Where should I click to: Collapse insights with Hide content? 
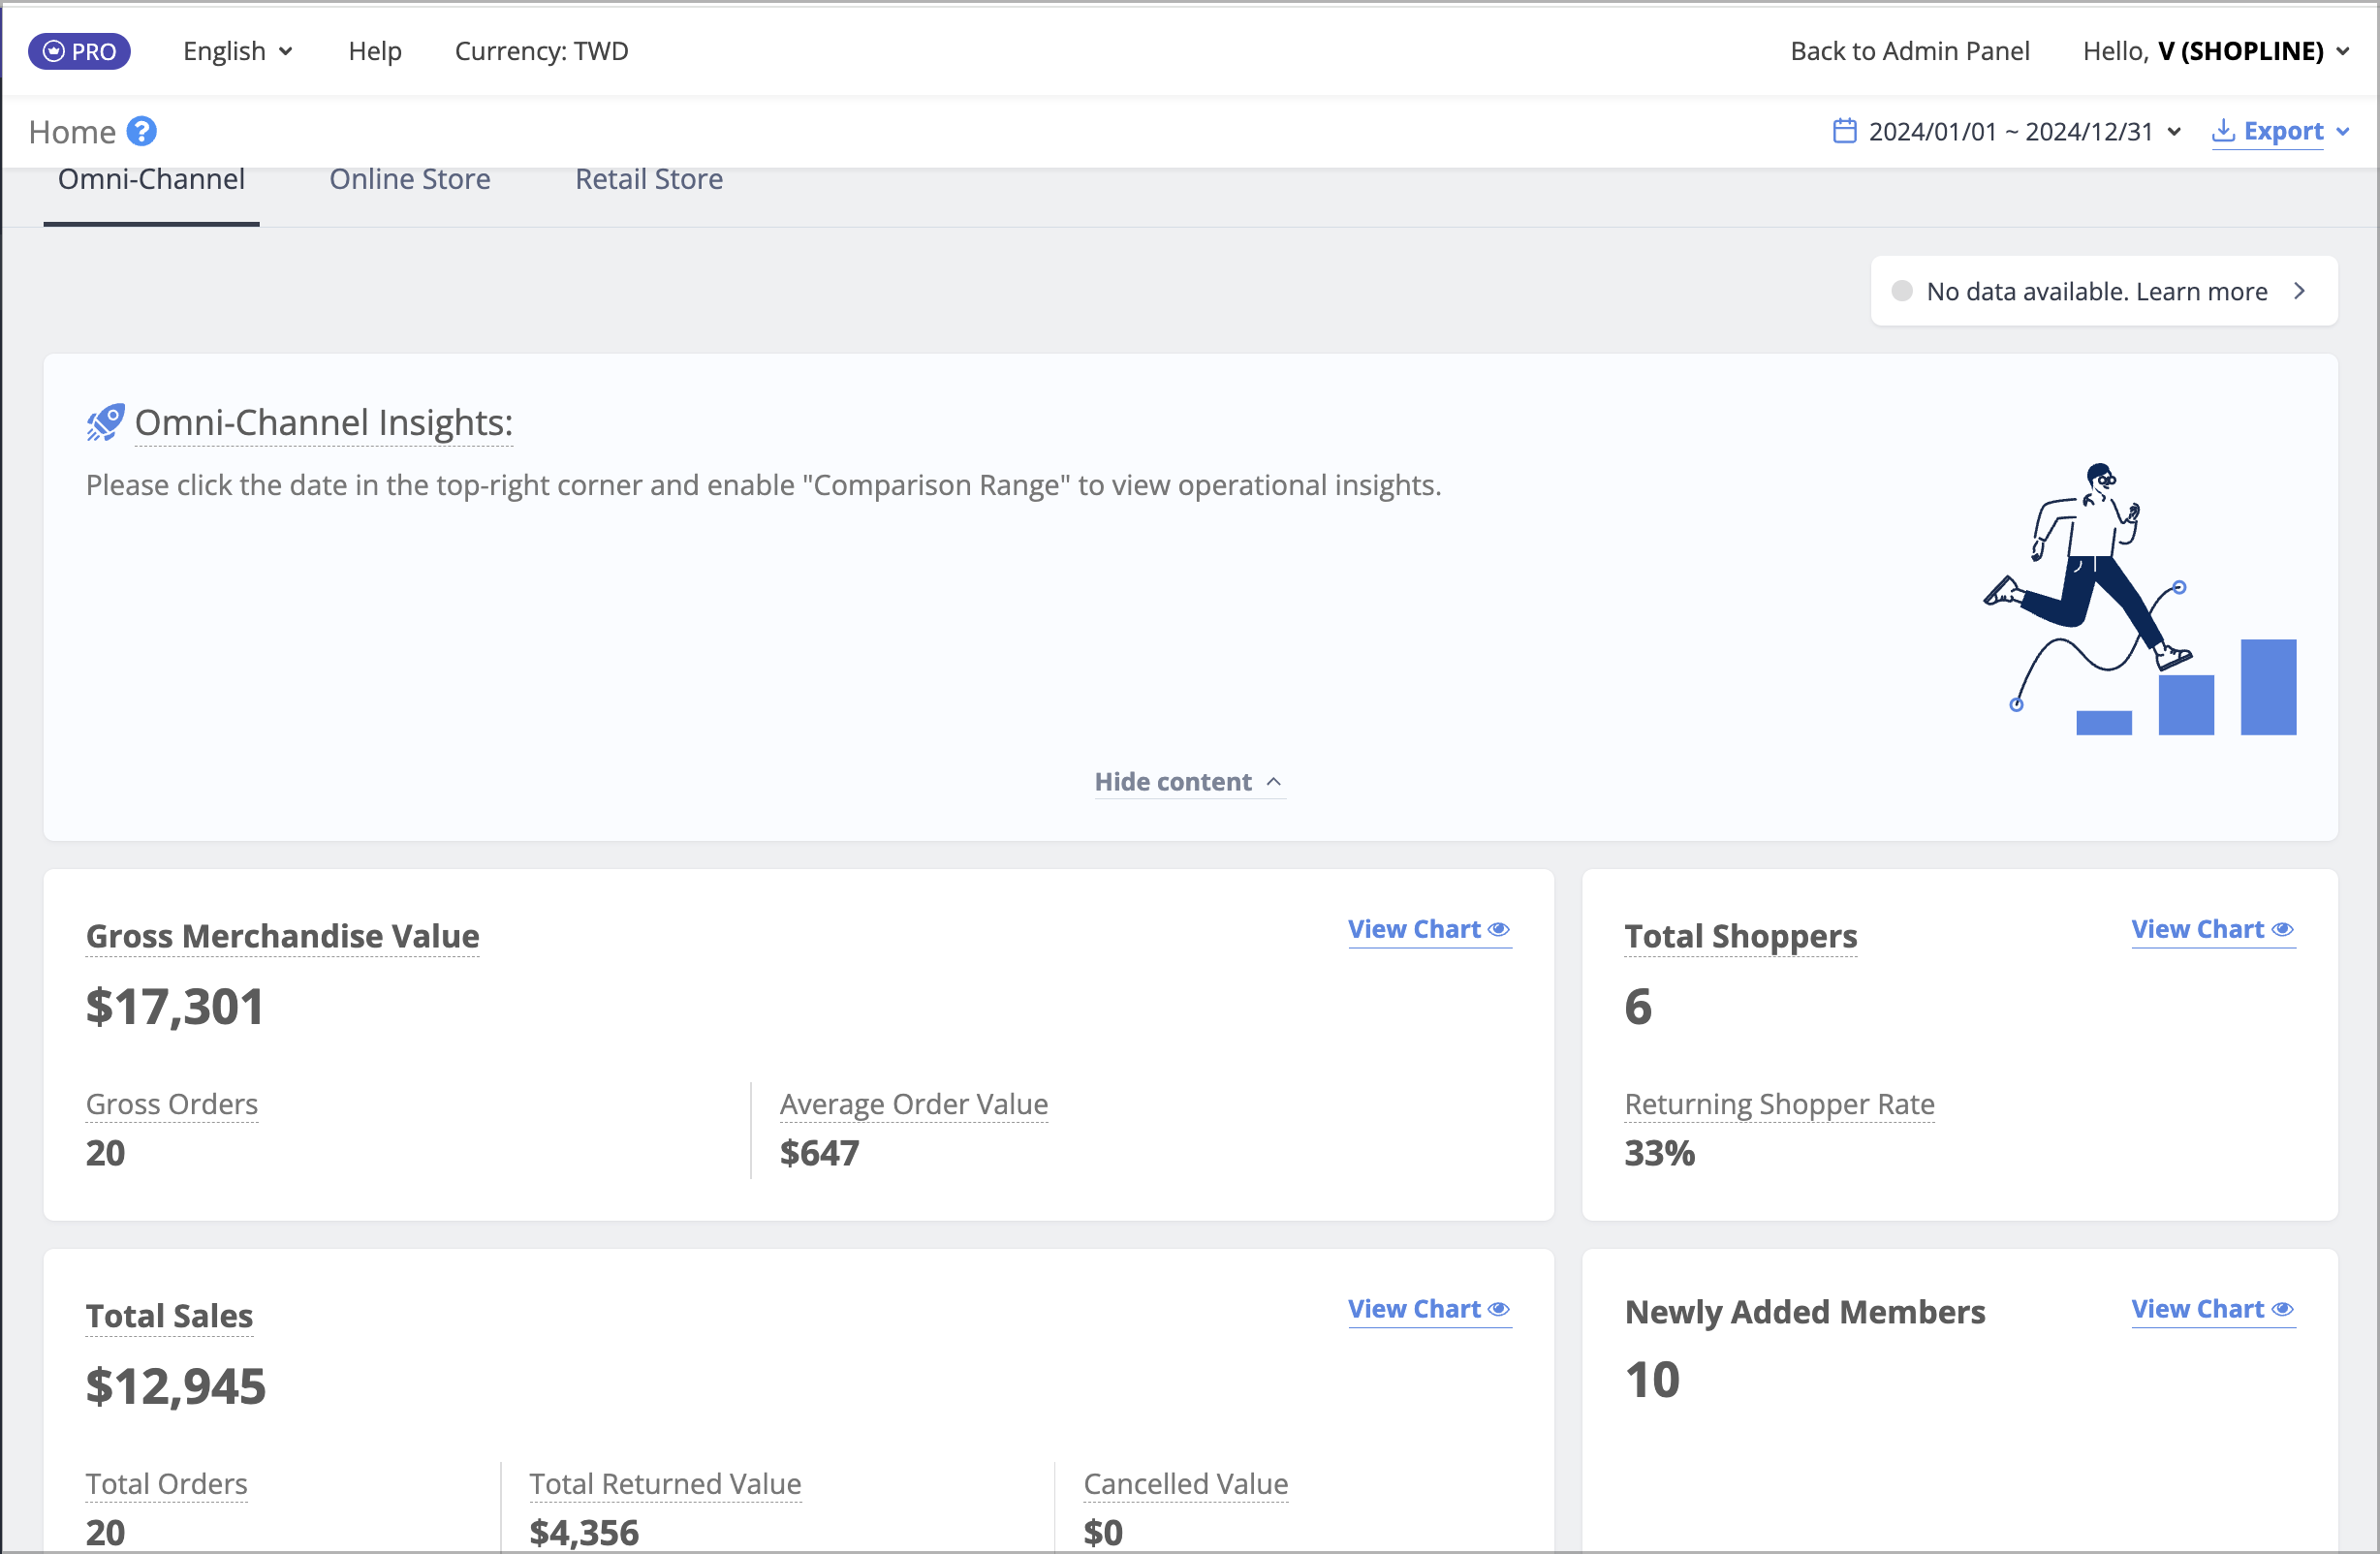[x=1189, y=781]
